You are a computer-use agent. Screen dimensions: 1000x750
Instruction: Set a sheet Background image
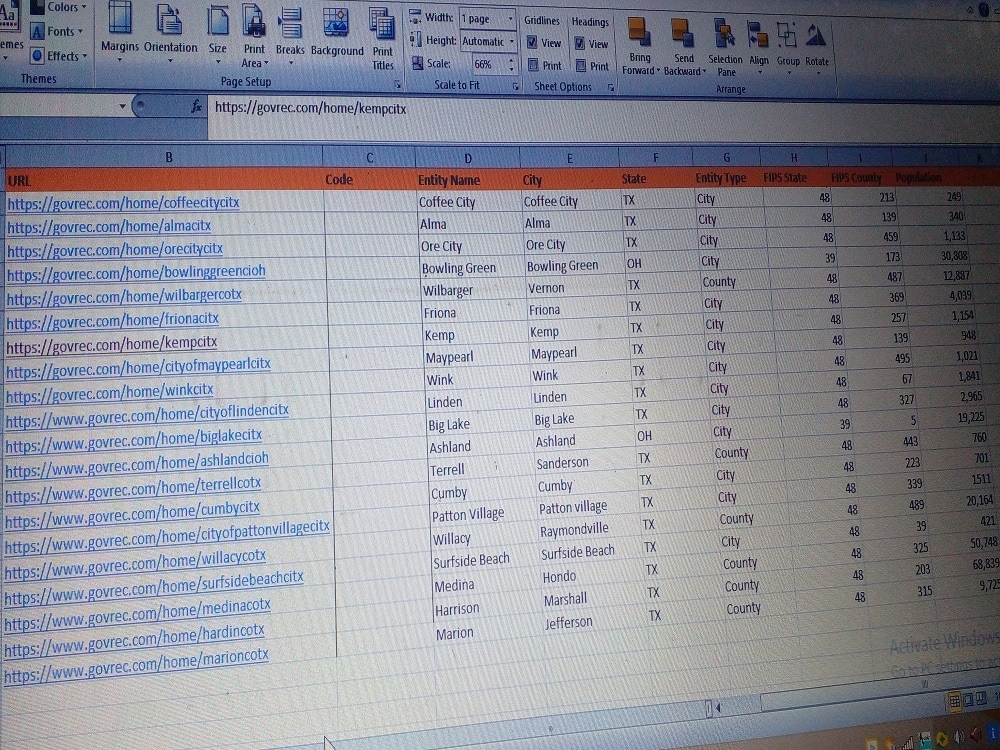click(337, 32)
